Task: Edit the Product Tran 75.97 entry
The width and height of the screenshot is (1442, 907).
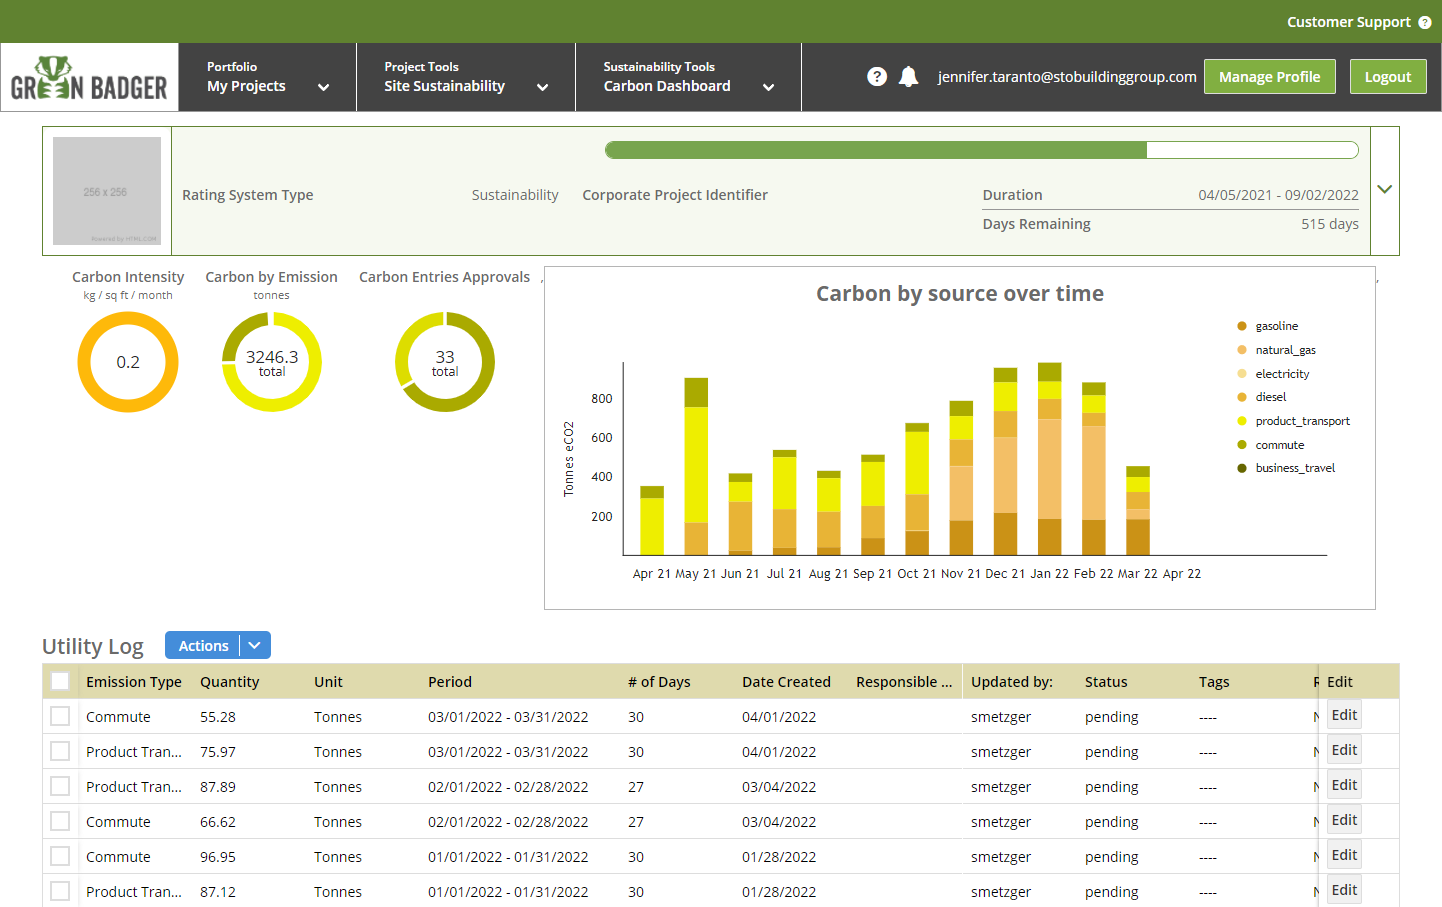Action: (1344, 750)
